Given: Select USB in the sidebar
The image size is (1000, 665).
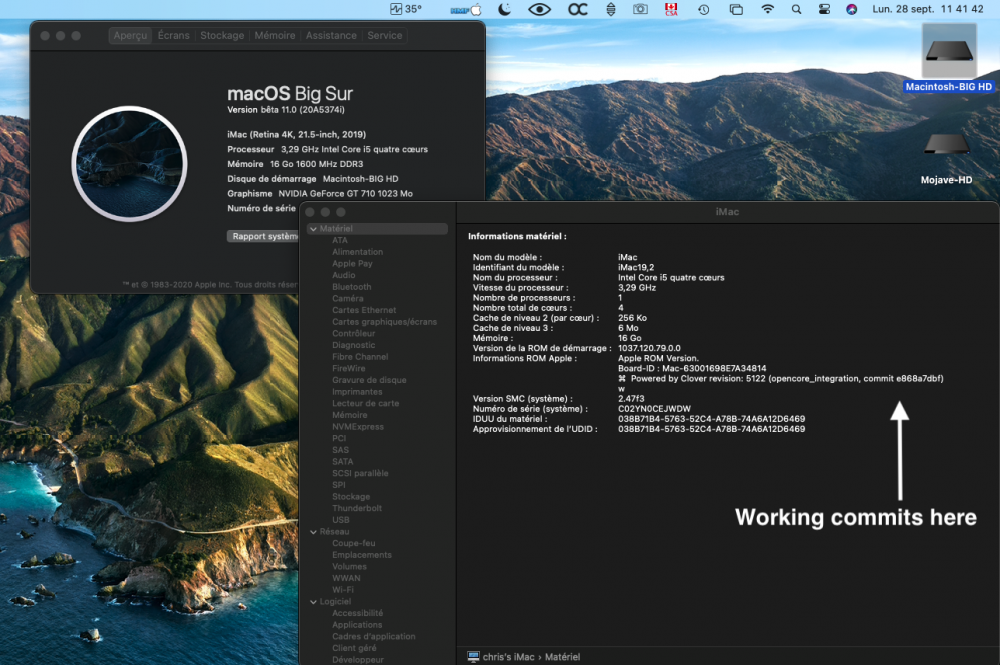Looking at the screenshot, I should tap(341, 520).
